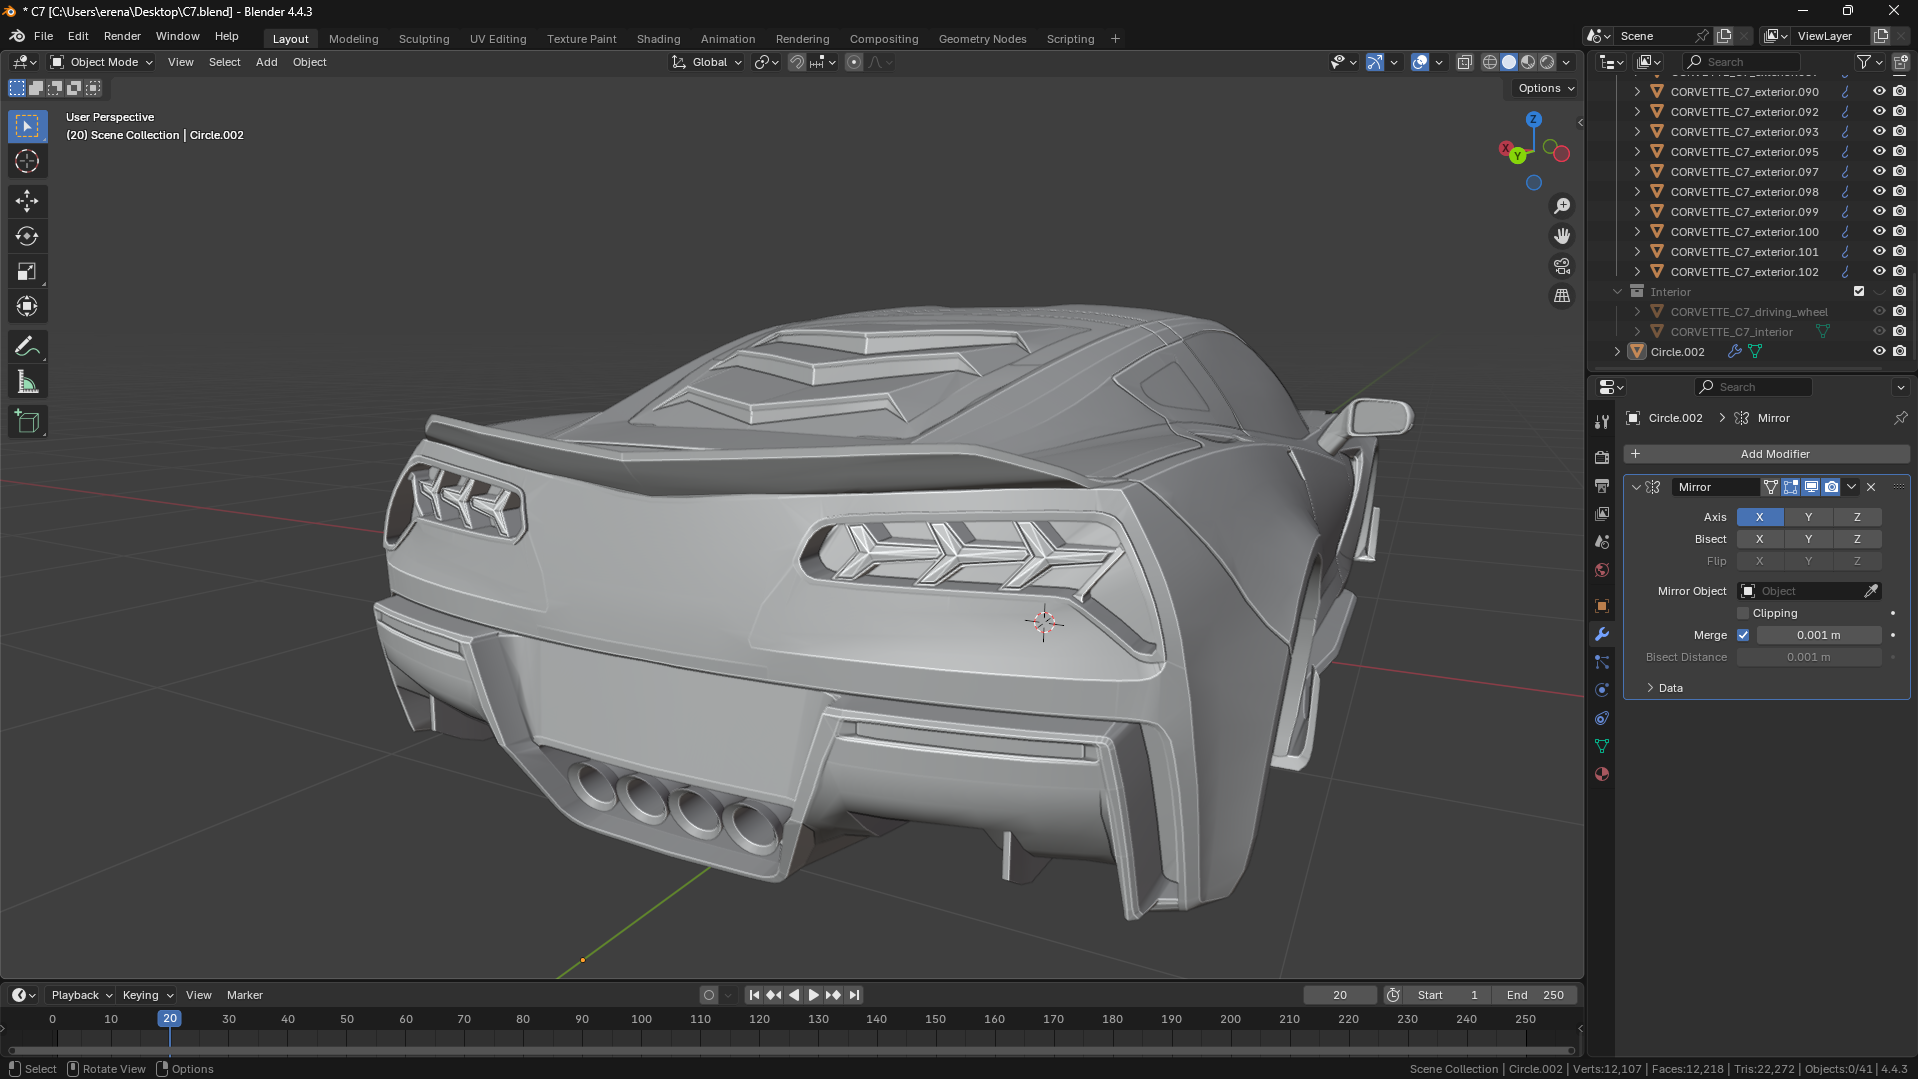1918x1079 pixels.
Task: Switch perspective/orthographic with the grid icon
Action: 1562,296
